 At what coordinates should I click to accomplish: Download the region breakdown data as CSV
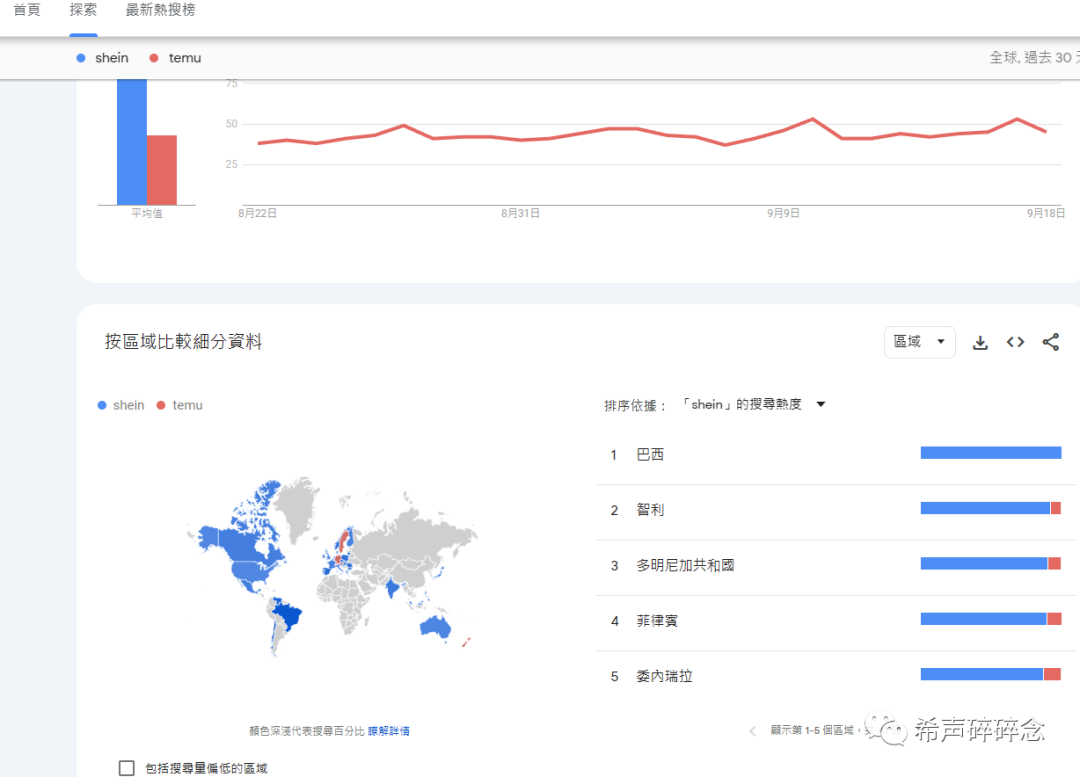pos(980,342)
